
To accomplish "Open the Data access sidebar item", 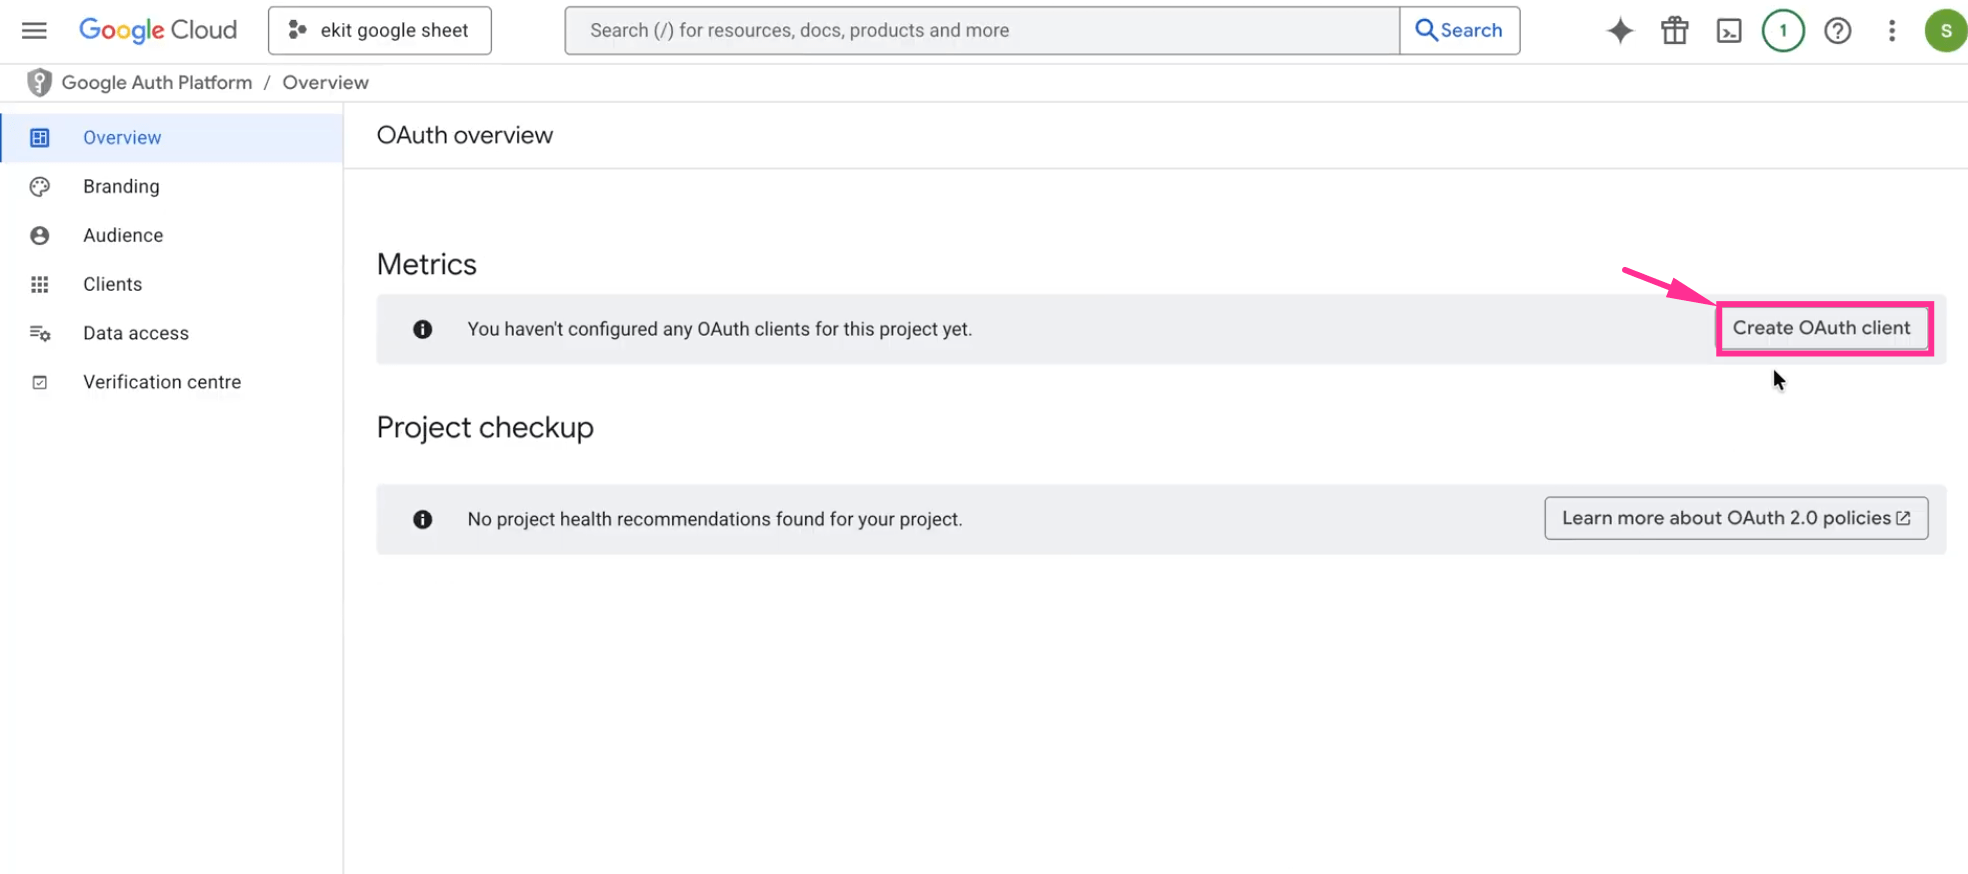I will 172,334.
